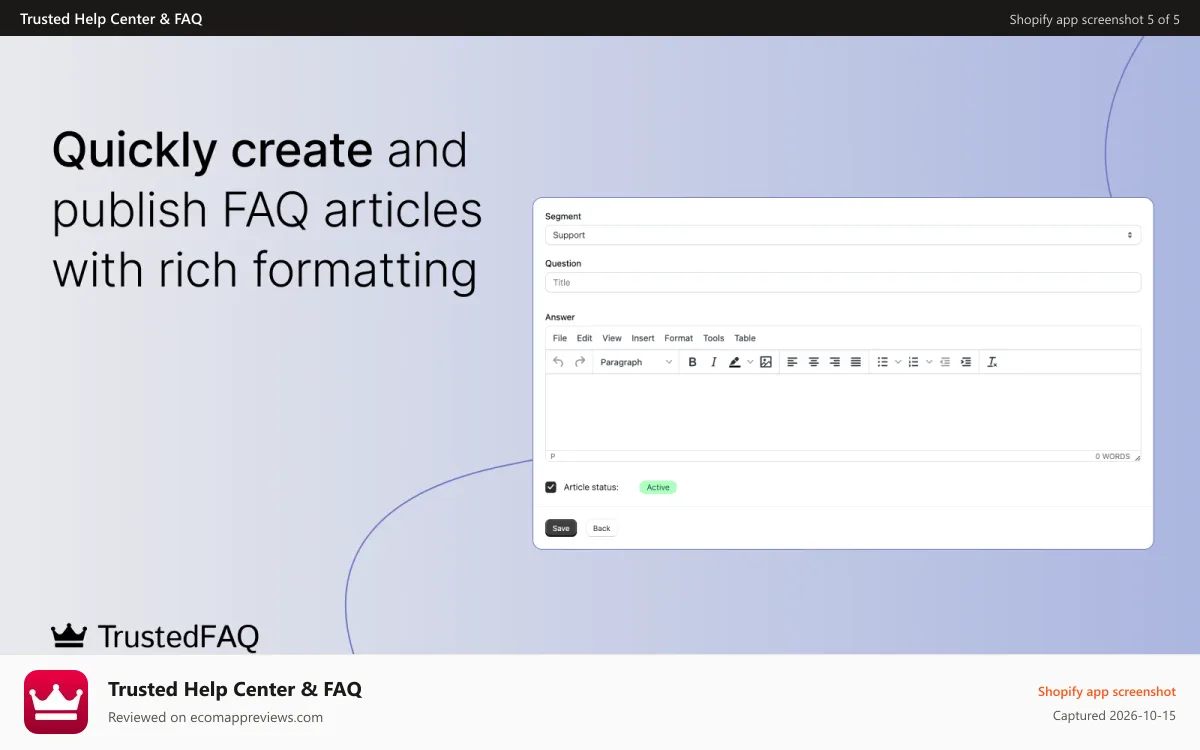The width and height of the screenshot is (1200, 750).
Task: Click the green Active status badge
Action: (x=658, y=487)
